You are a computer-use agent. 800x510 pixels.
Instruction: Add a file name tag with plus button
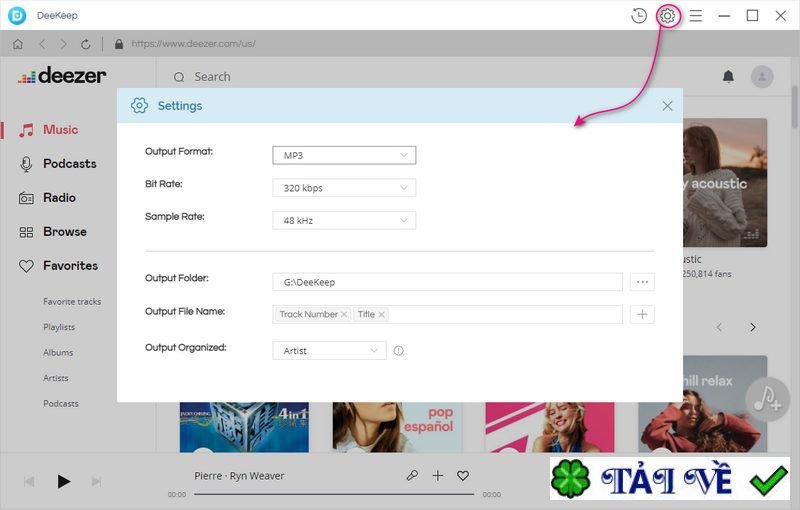coord(642,315)
